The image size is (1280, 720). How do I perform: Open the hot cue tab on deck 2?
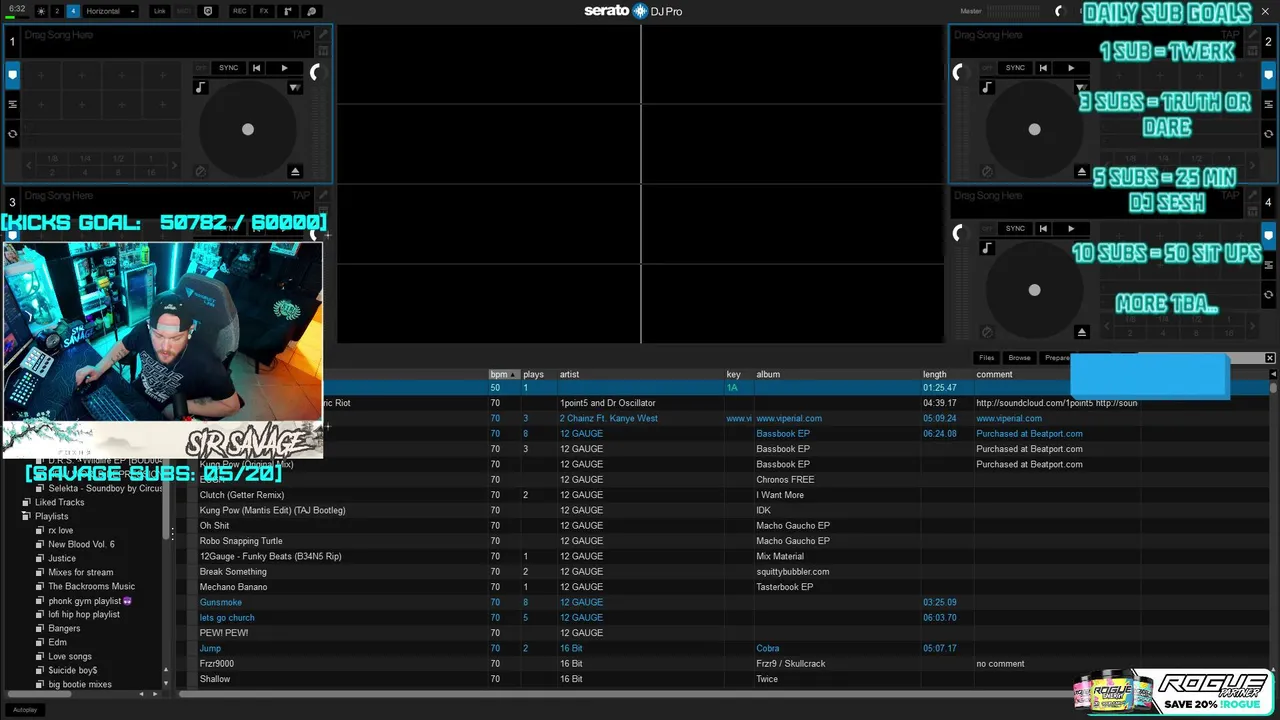pyautogui.click(x=1268, y=74)
